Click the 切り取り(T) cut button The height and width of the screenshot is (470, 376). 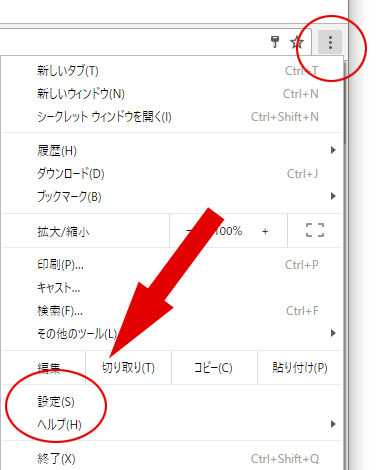click(128, 367)
